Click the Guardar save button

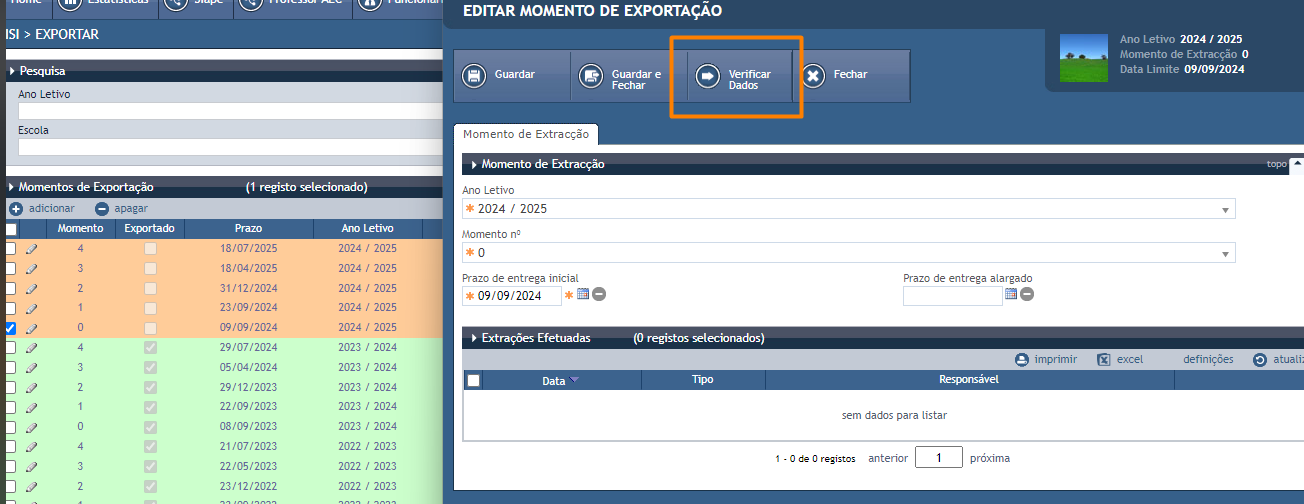(511, 76)
